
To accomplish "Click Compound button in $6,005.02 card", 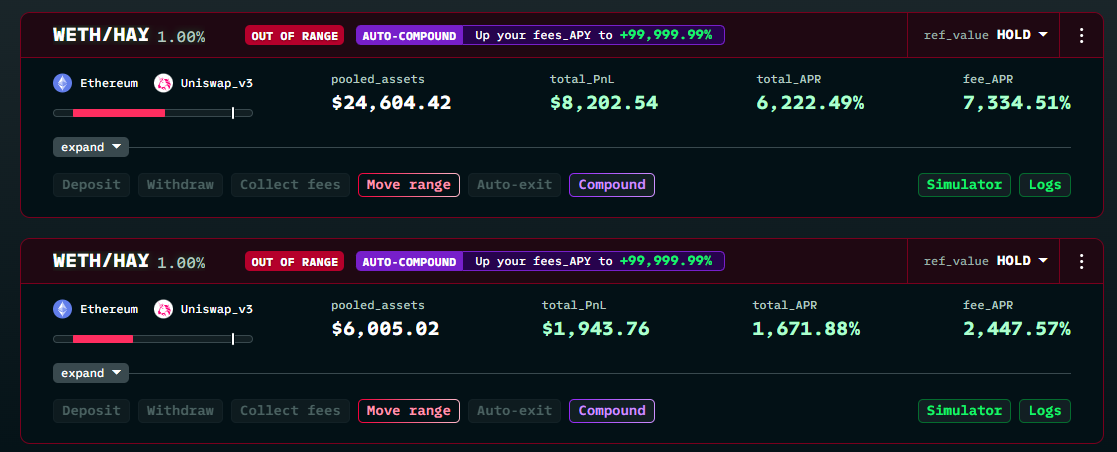I will 612,411.
